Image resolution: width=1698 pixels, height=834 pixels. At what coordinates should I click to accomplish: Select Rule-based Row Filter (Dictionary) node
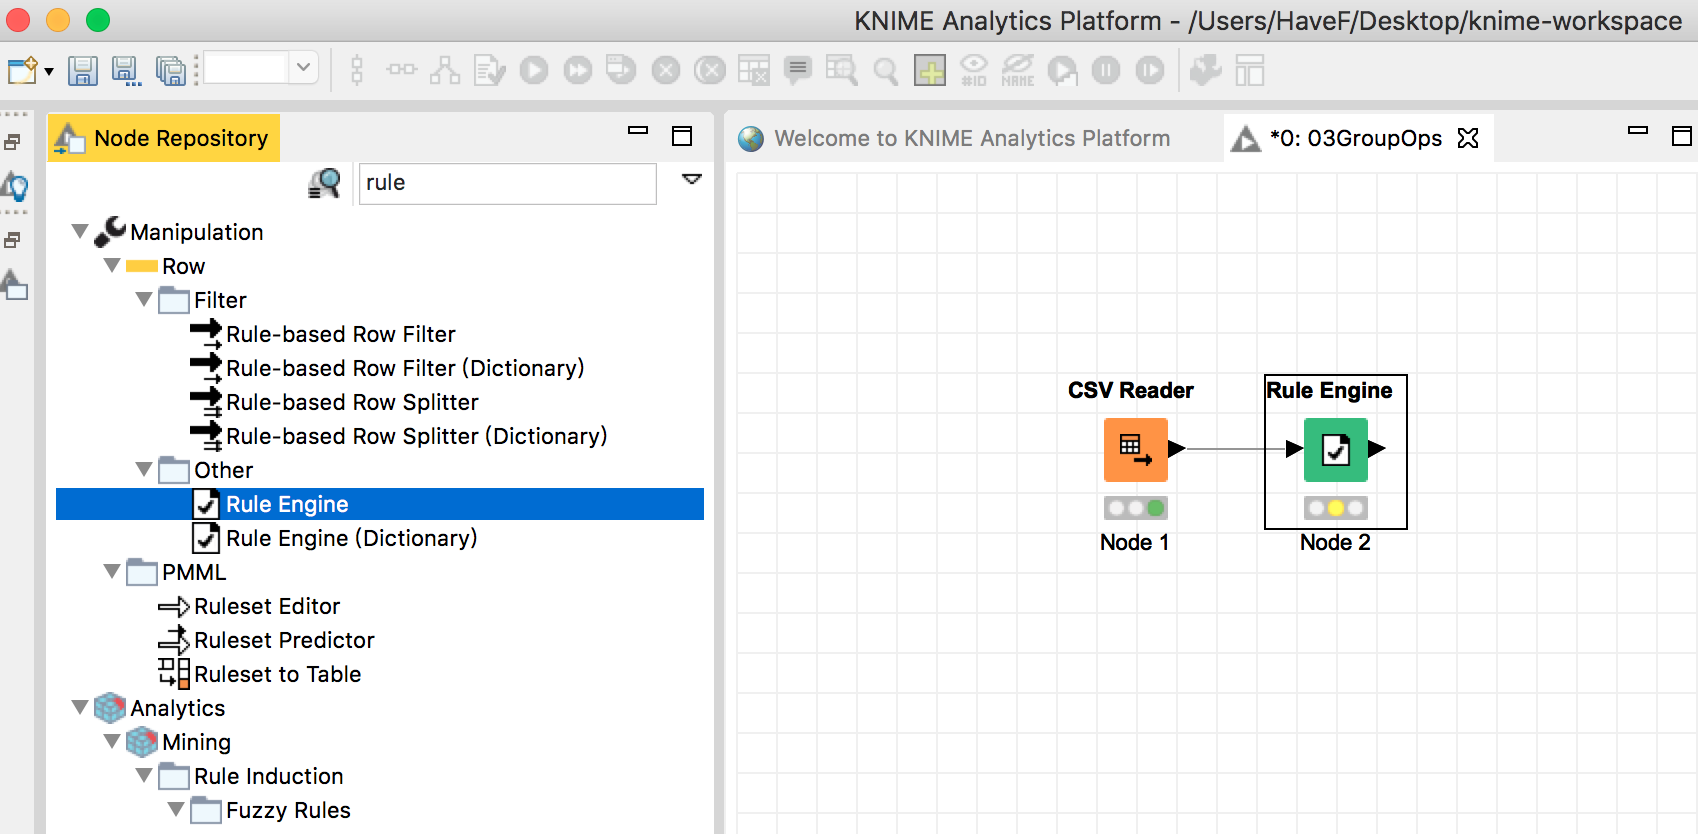(x=387, y=368)
